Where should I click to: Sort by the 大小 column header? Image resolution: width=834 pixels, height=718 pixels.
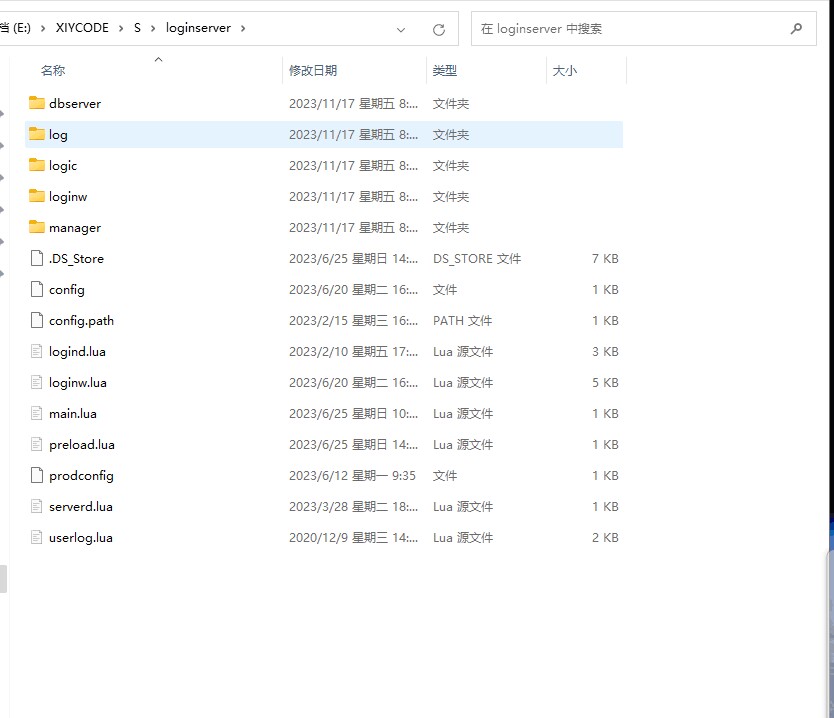coord(564,71)
